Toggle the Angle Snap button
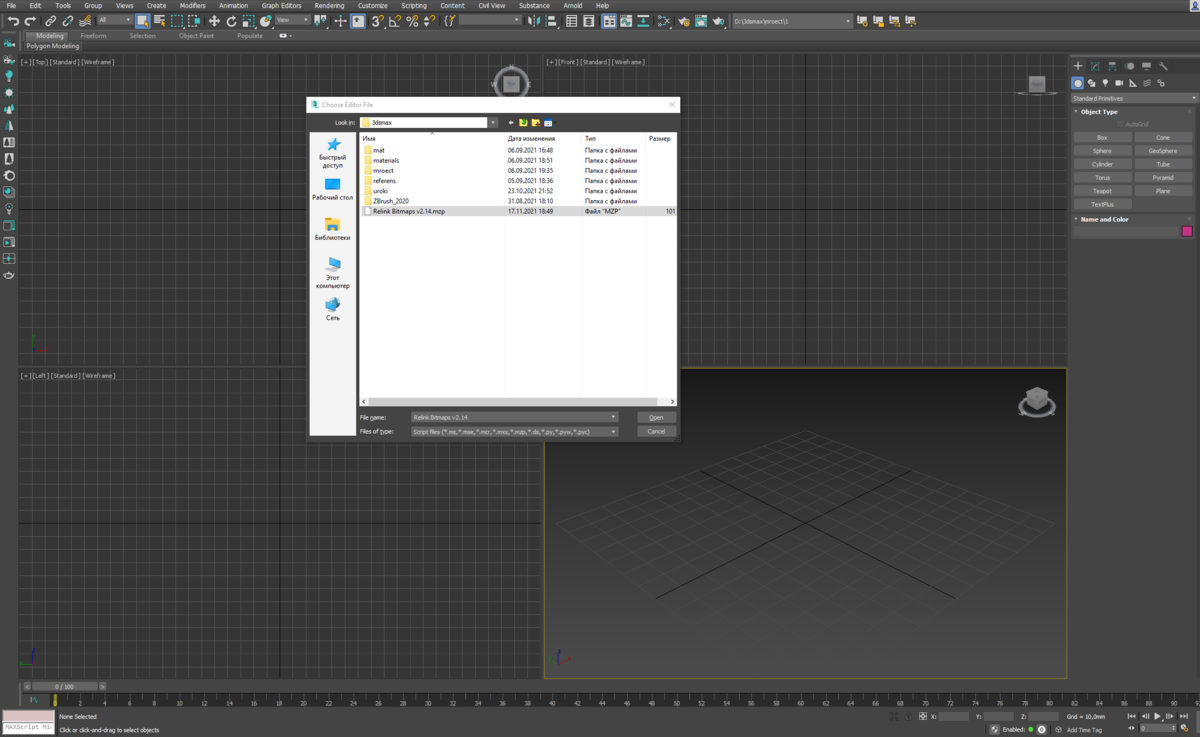Screen dimensions: 1200x737 pos(395,21)
